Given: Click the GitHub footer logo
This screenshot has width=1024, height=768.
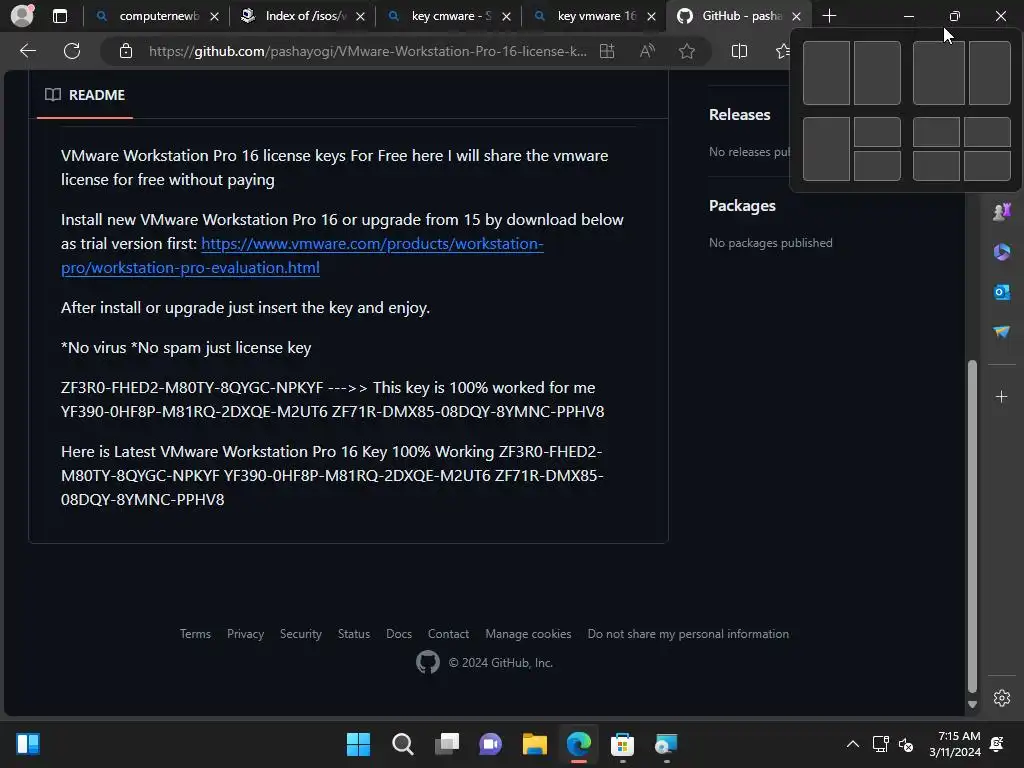Looking at the screenshot, I should click(428, 662).
